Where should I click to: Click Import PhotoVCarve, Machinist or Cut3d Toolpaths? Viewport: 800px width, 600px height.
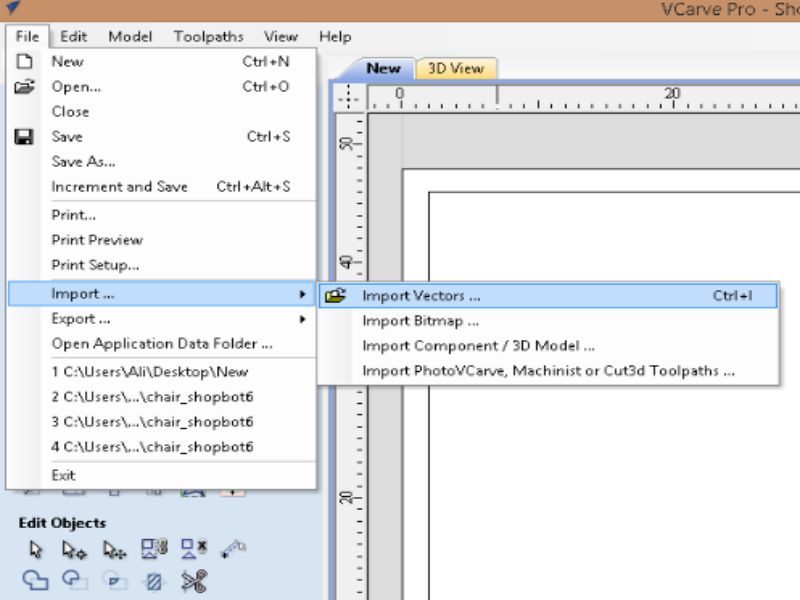pyautogui.click(x=548, y=371)
